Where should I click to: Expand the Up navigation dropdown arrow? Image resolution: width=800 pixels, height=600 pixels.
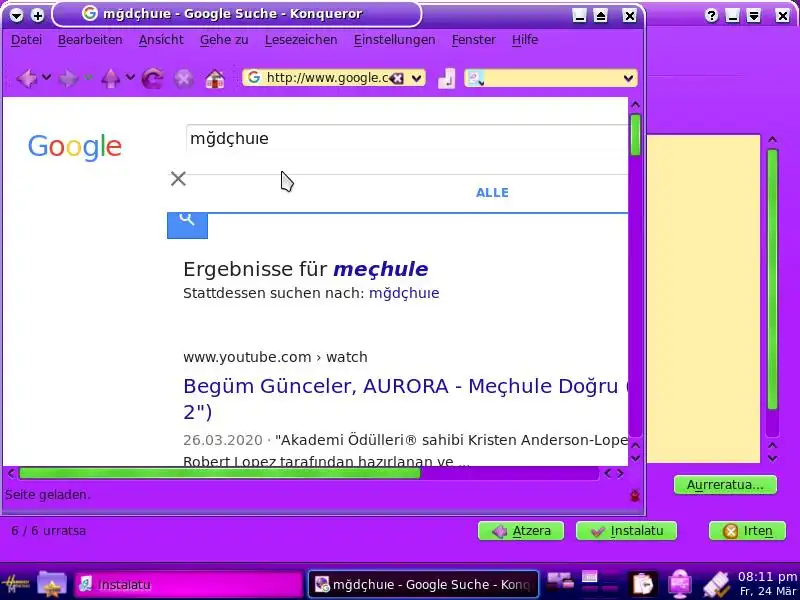[x=130, y=78]
